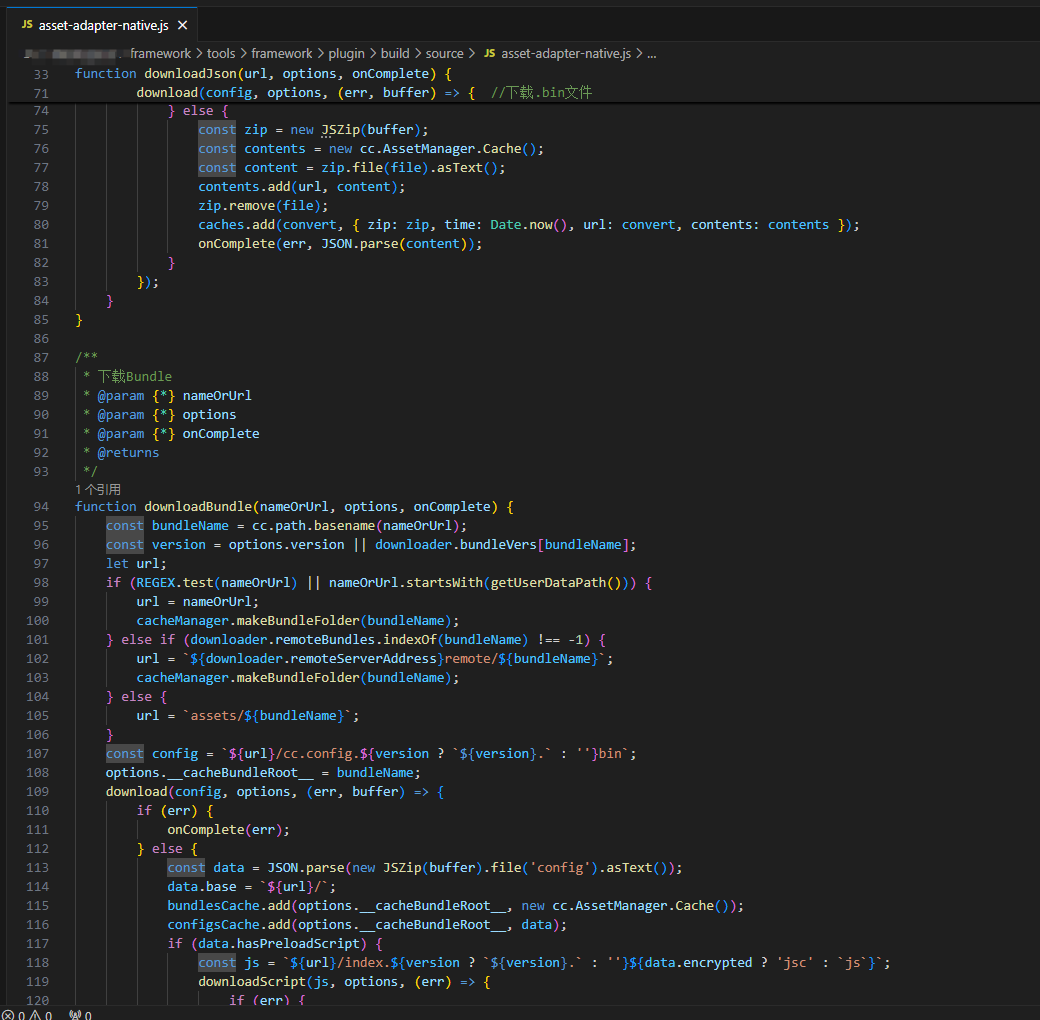This screenshot has width=1040, height=1020.
Task: Click the 'assets/${bundleName}' string on line 105
Action: 267,716
